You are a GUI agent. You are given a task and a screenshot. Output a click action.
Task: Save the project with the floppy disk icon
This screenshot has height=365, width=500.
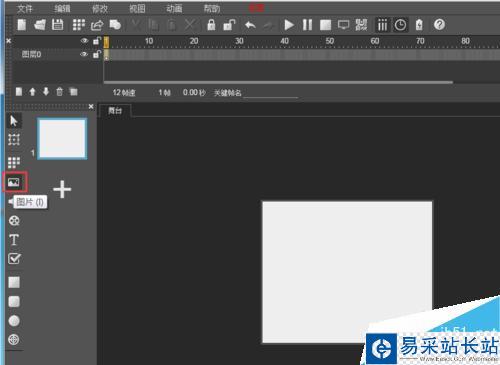click(58, 25)
